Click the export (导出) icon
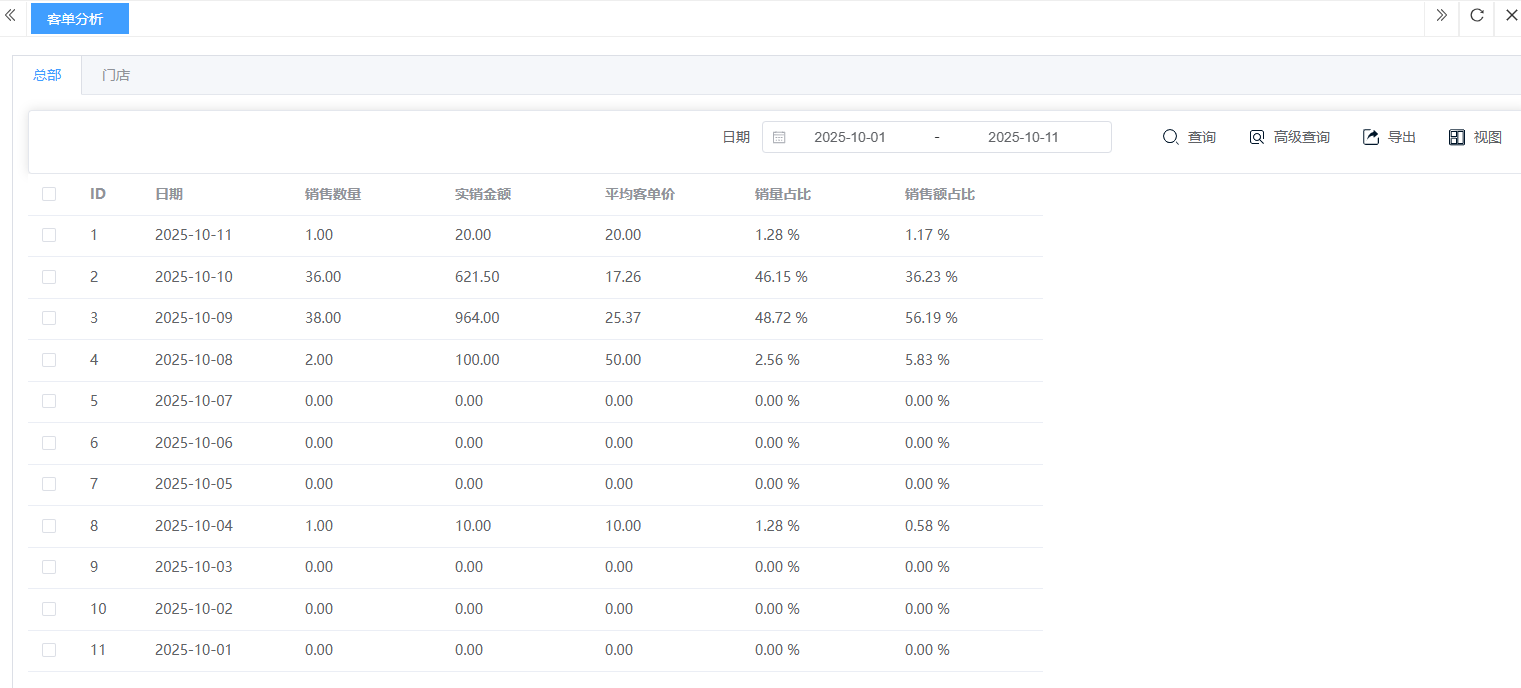The image size is (1521, 688). [x=1371, y=137]
